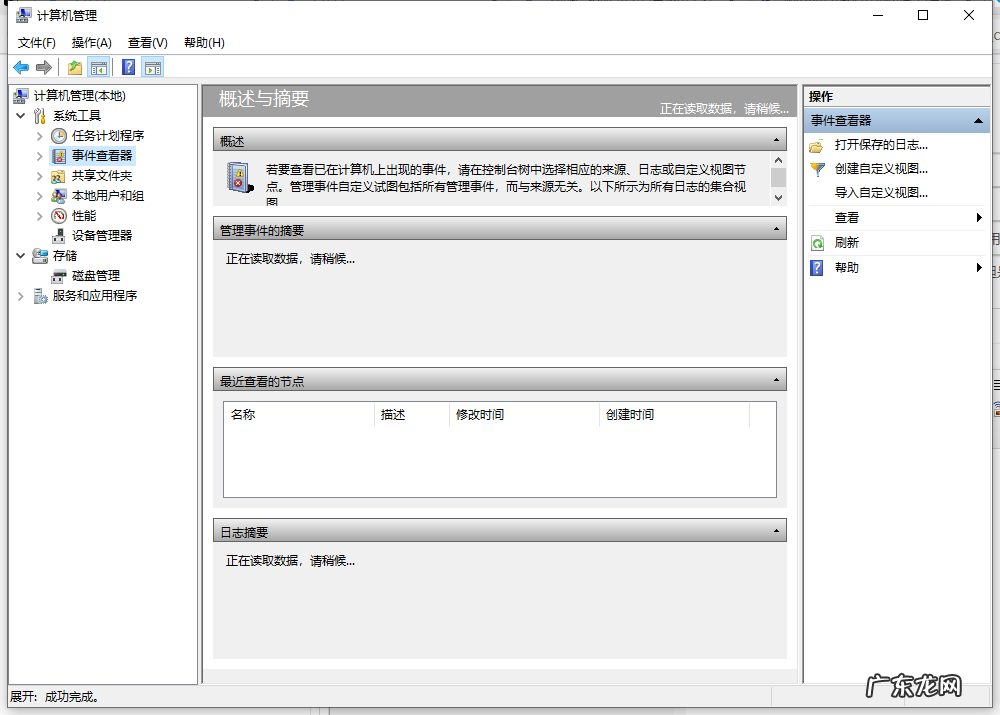Collapse the 日志摘要 section header

[x=776, y=531]
